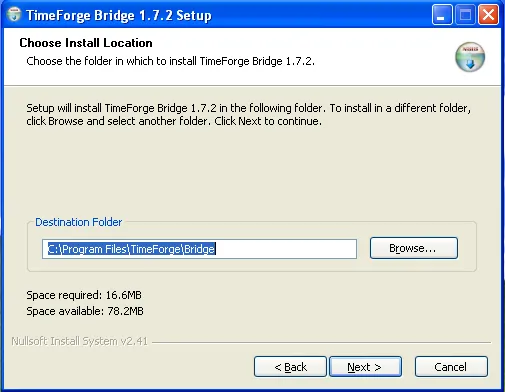
Task: Click 'Space required: 16.6MB' text
Action: 84,295
